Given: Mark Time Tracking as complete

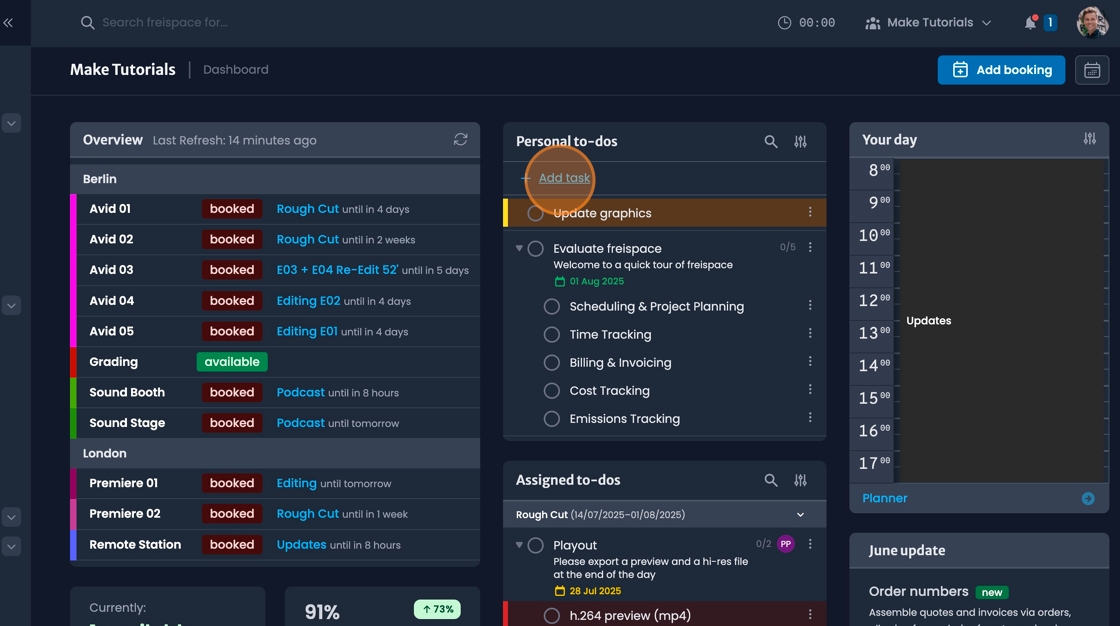Looking at the screenshot, I should 551,334.
